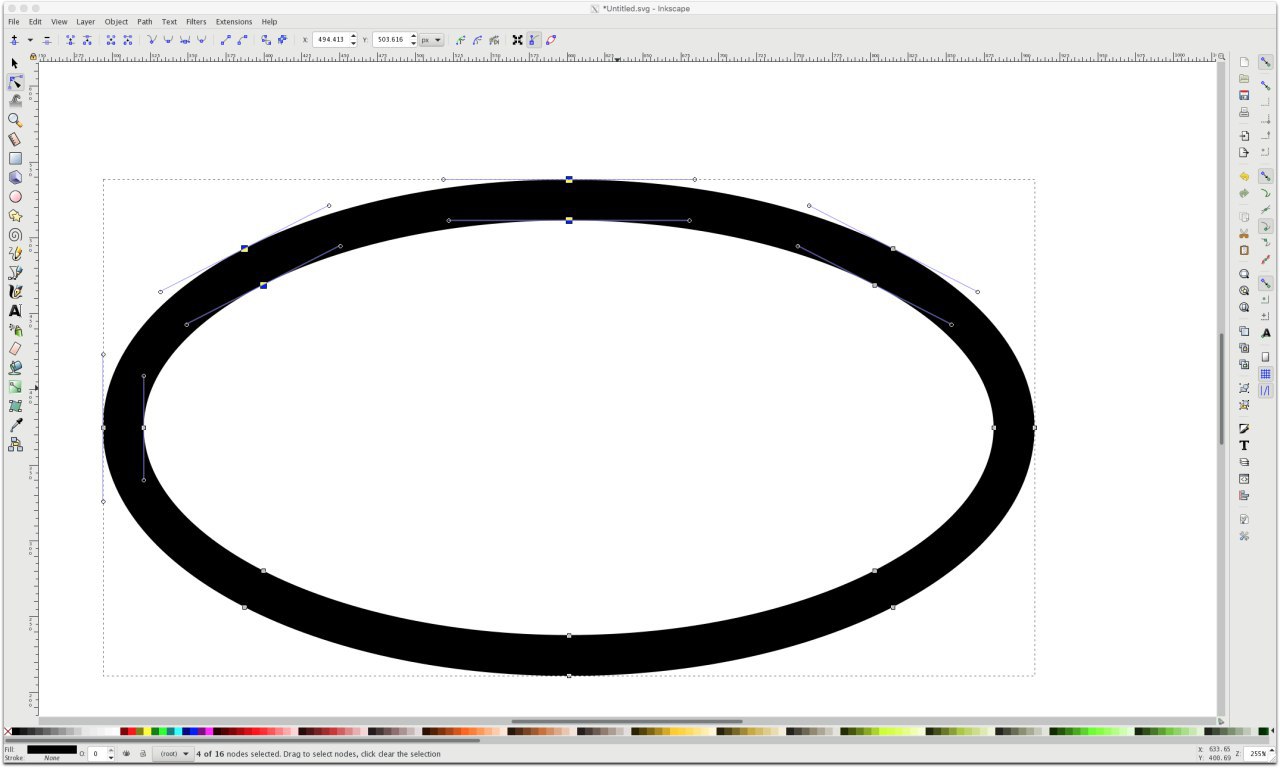Select the Paint bucket tool
Screen dimensions: 1280x768
click(15, 368)
